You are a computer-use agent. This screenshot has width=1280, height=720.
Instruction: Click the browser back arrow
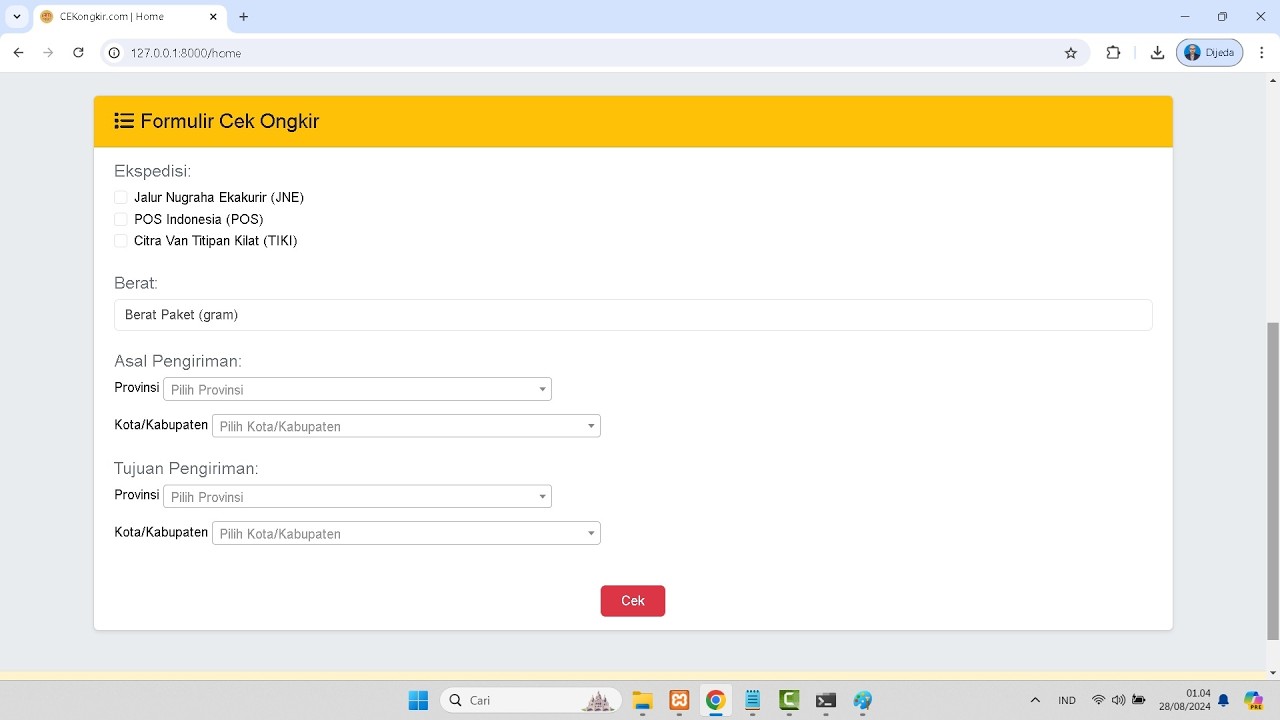point(18,53)
